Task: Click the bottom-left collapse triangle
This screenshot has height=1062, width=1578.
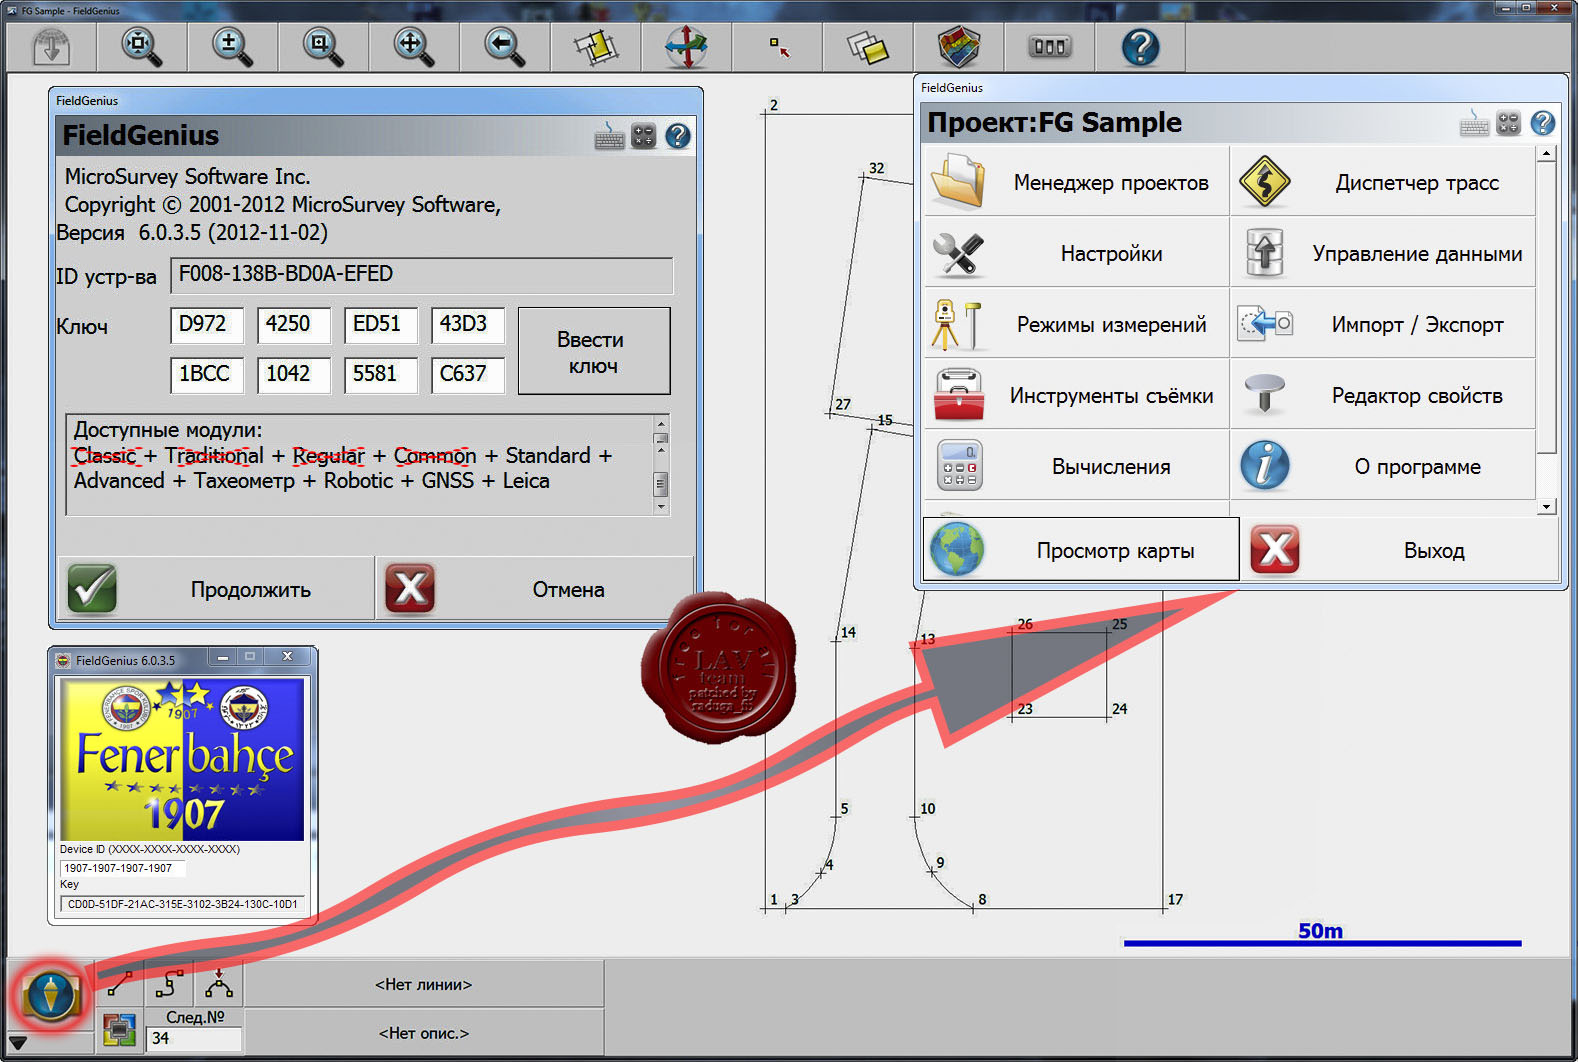Action: point(17,1043)
